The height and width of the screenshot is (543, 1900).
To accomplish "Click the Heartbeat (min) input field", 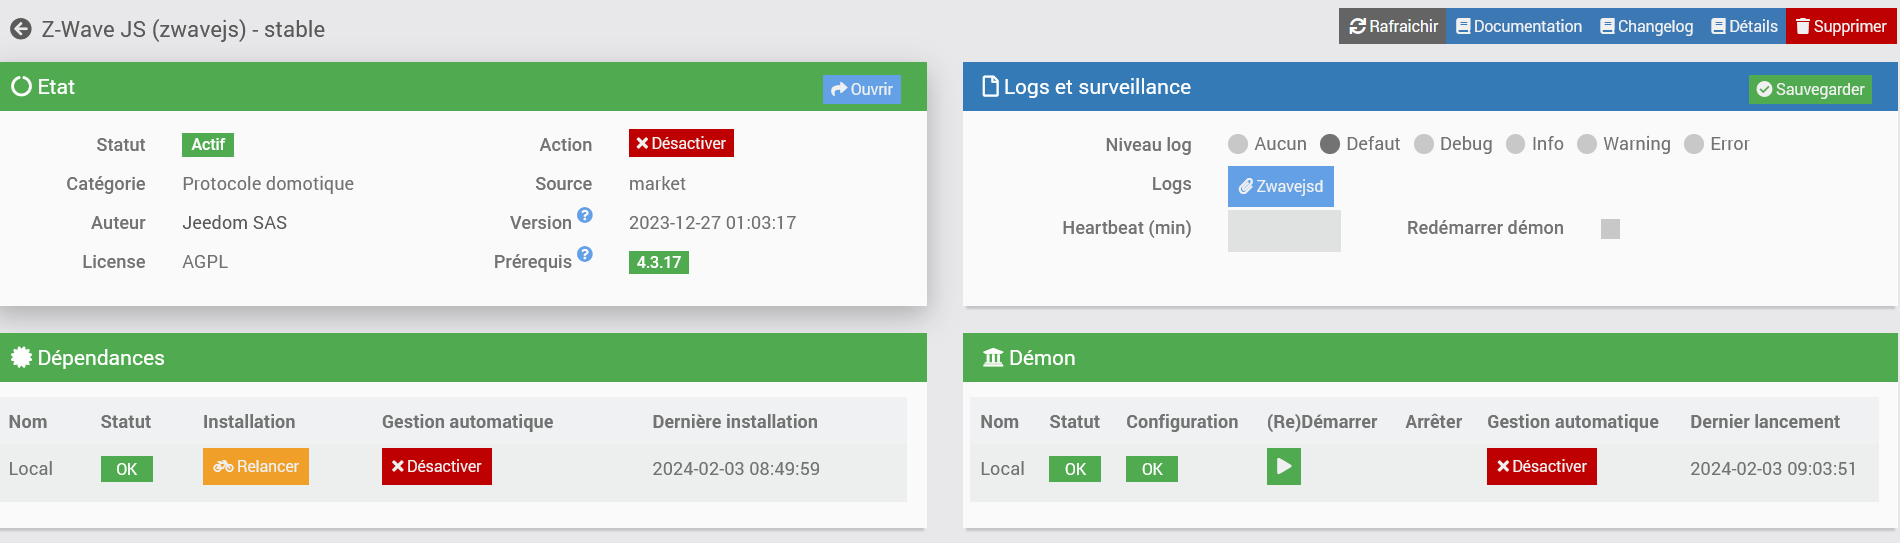I will coord(1284,230).
